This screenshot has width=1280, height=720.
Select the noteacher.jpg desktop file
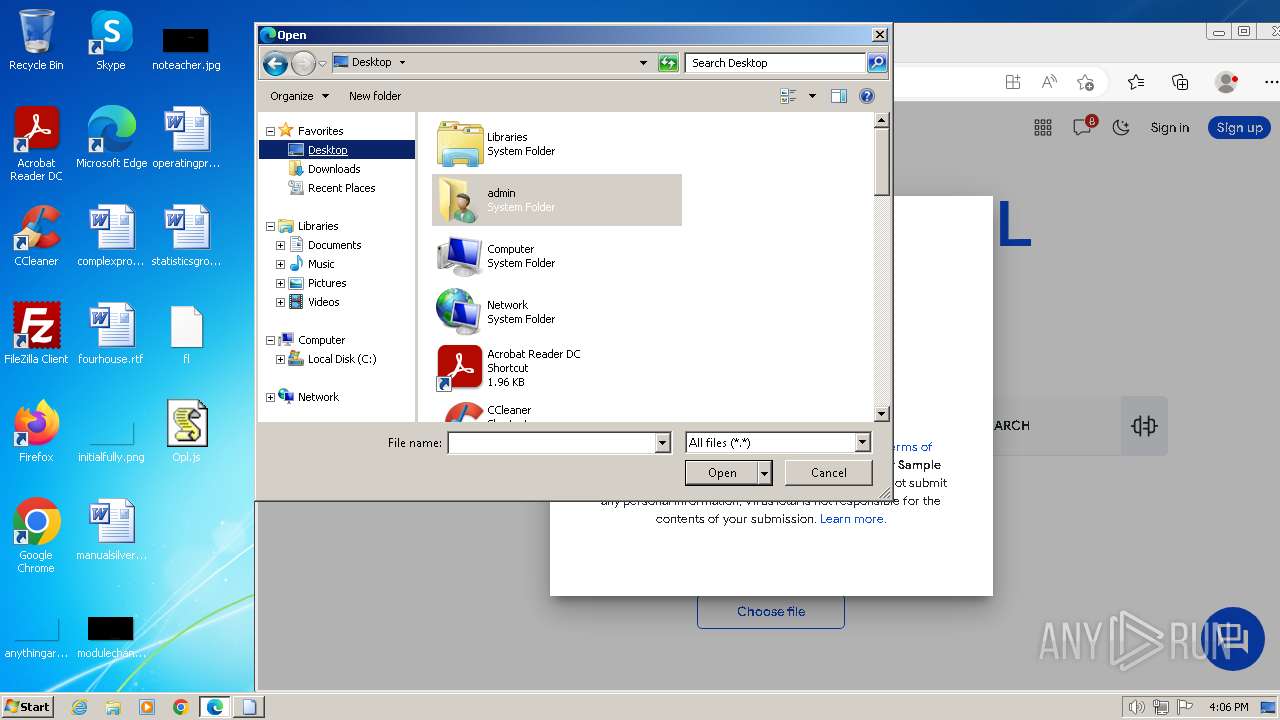[x=186, y=47]
